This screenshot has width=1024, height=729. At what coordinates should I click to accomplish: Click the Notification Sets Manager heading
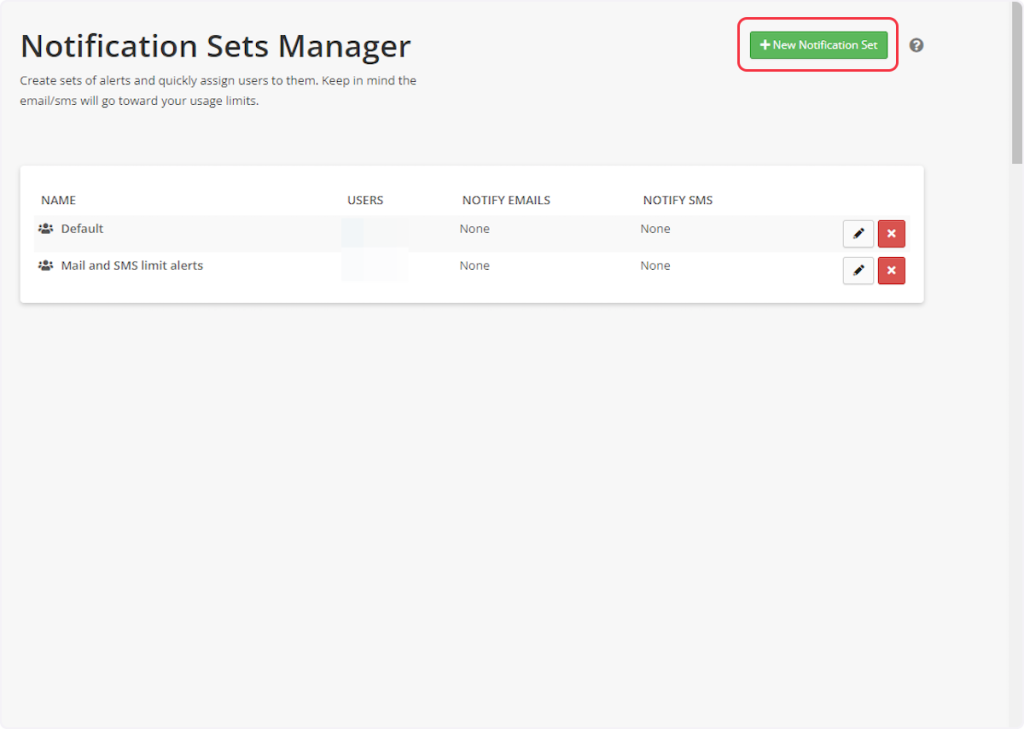[216, 46]
